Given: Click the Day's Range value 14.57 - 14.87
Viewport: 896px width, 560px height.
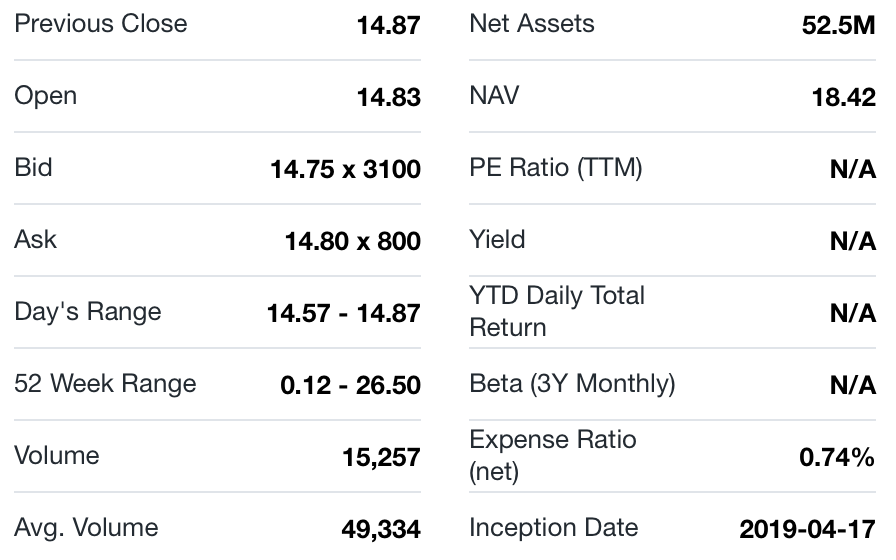Looking at the screenshot, I should pos(343,314).
